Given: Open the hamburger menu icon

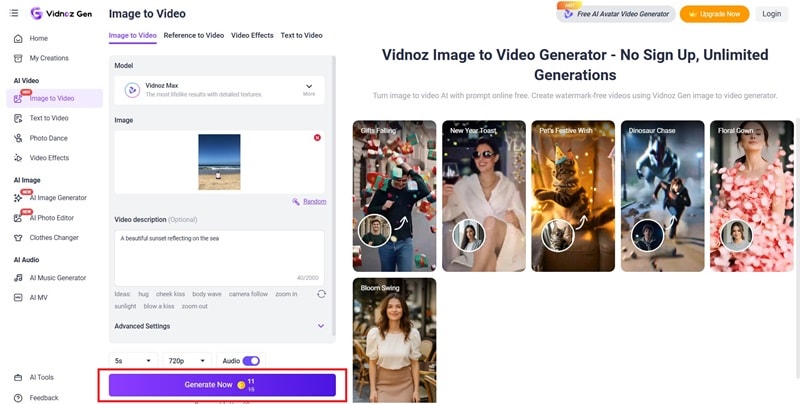Looking at the screenshot, I should tap(14, 13).
